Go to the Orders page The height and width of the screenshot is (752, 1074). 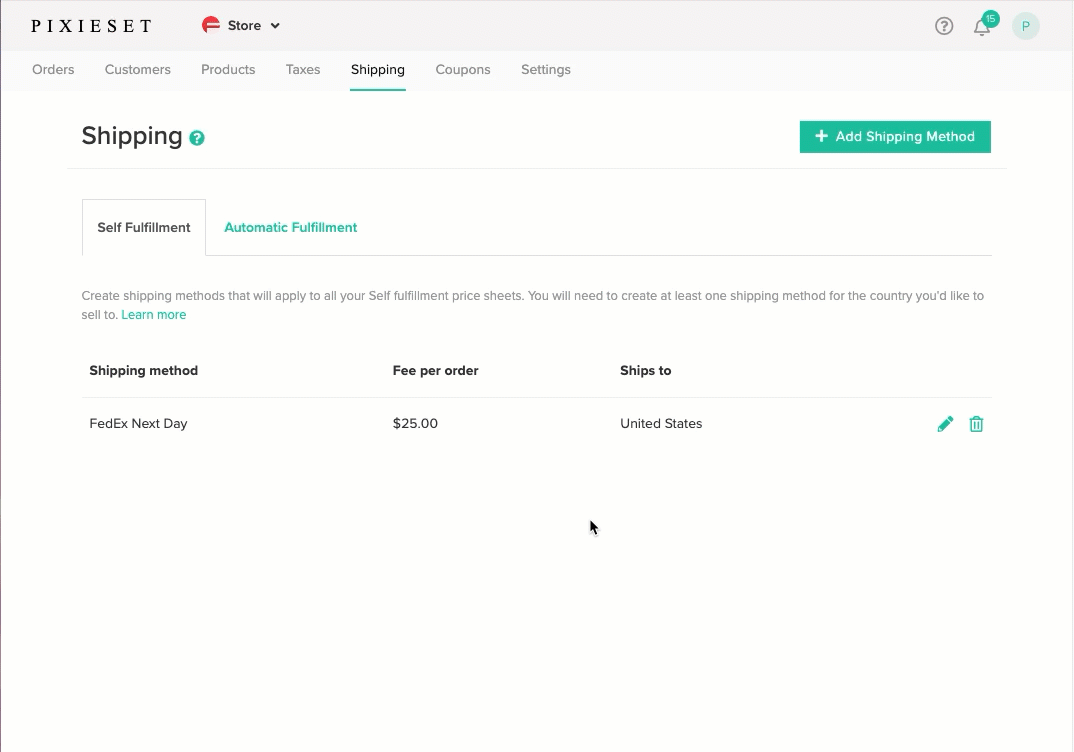click(53, 69)
